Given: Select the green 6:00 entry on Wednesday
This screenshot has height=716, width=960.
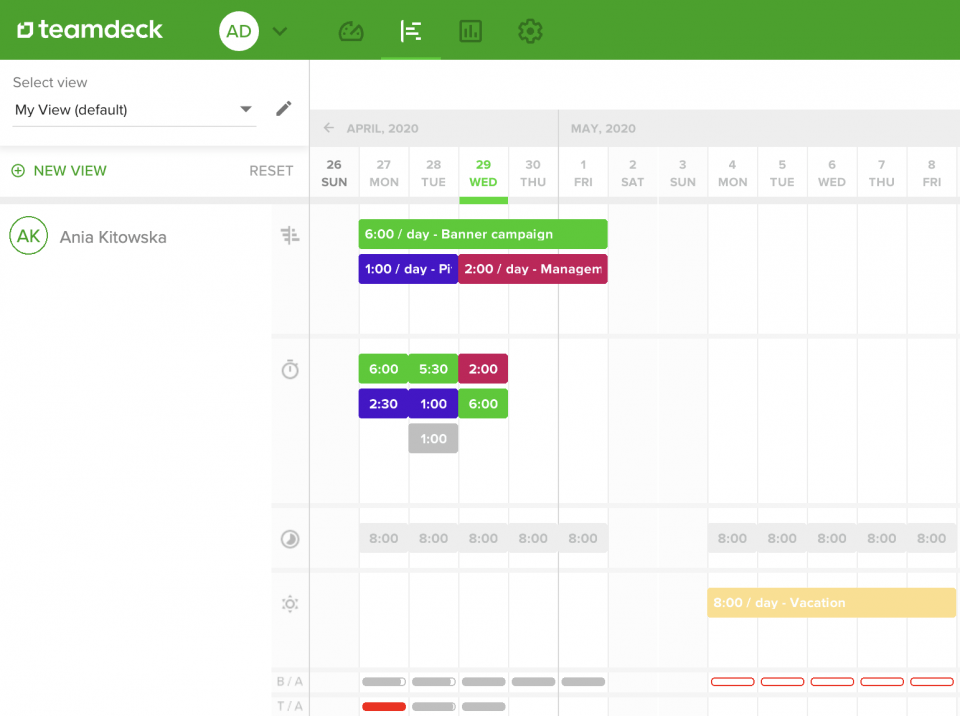Looking at the screenshot, I should coord(483,404).
